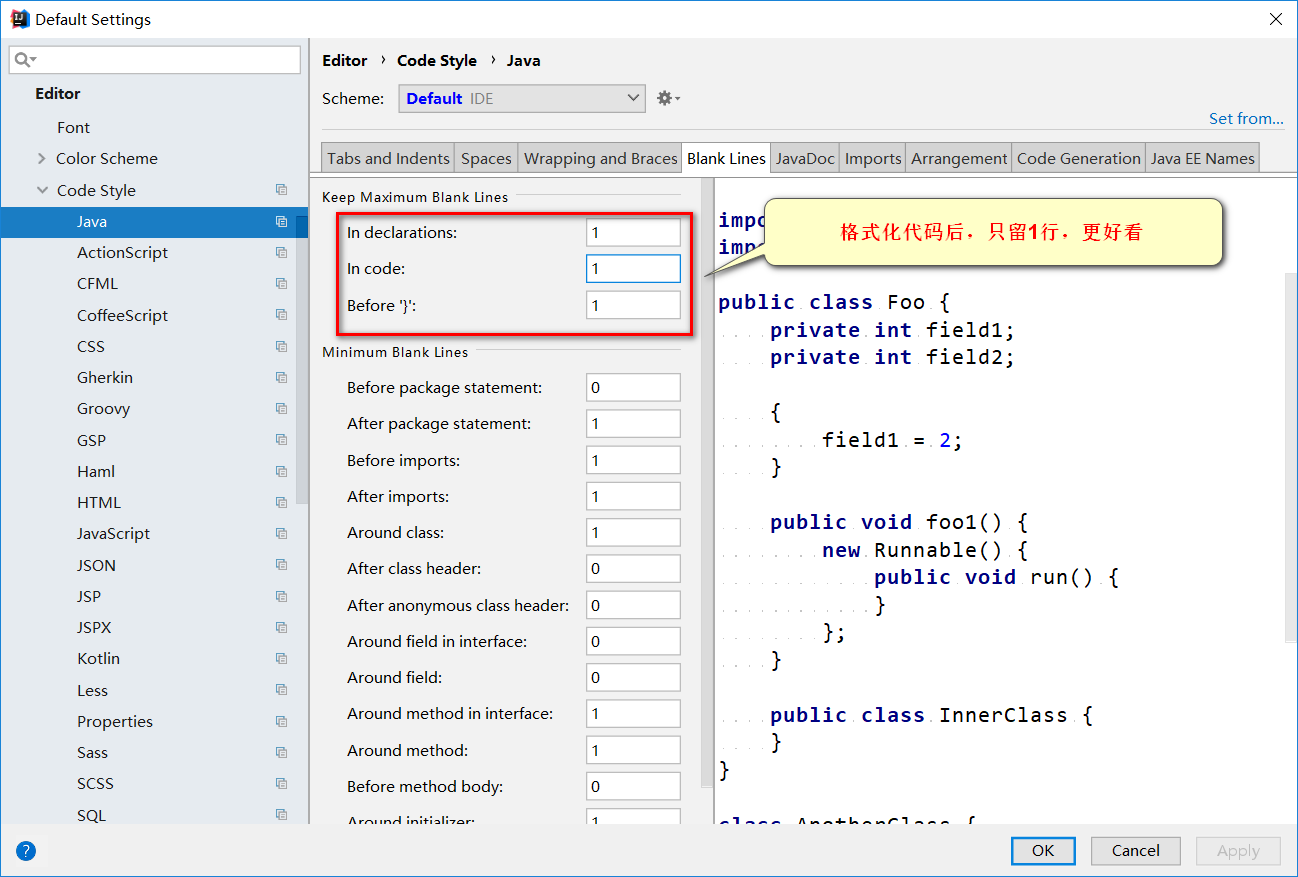
Task: Open the Wrapping and Braces tab
Action: pyautogui.click(x=600, y=158)
